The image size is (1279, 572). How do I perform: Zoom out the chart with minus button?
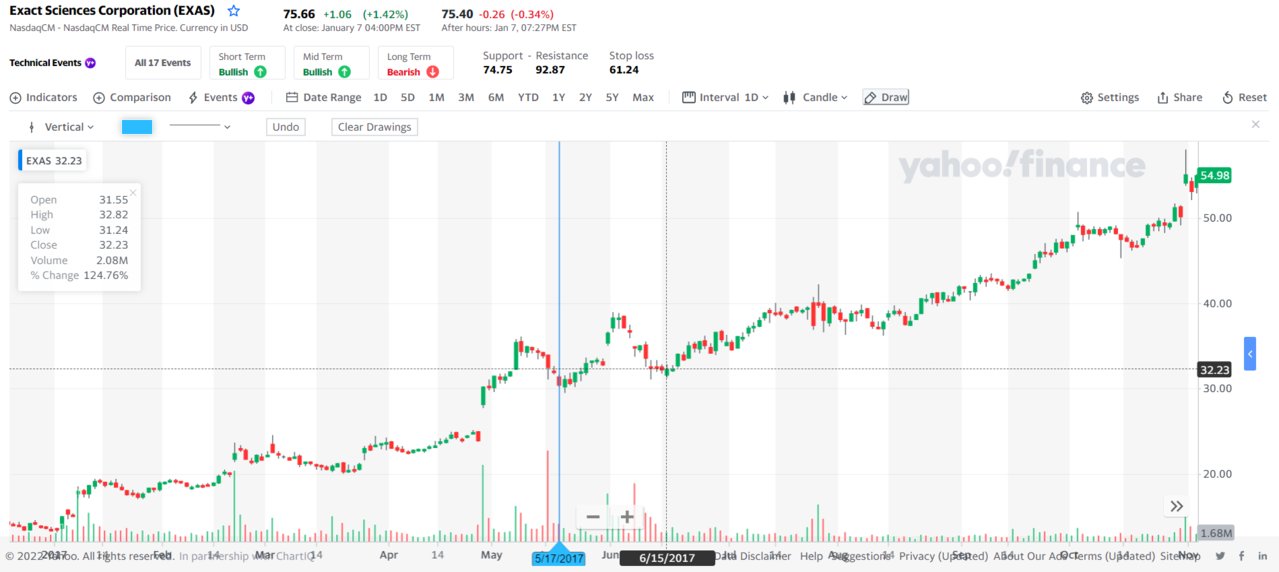593,517
